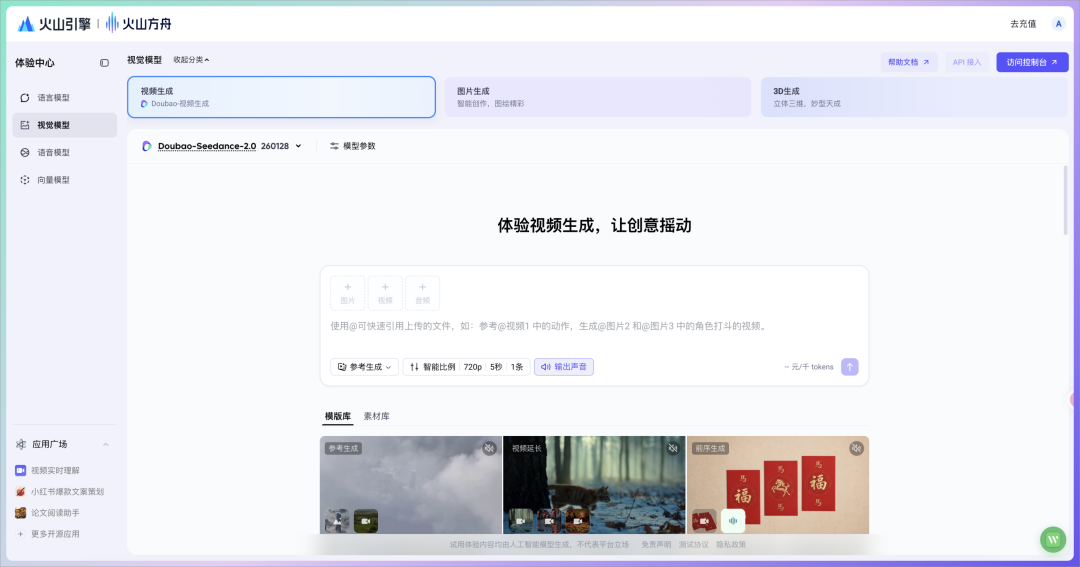Click the prompt text input area
The height and width of the screenshot is (567, 1080).
(x=594, y=327)
